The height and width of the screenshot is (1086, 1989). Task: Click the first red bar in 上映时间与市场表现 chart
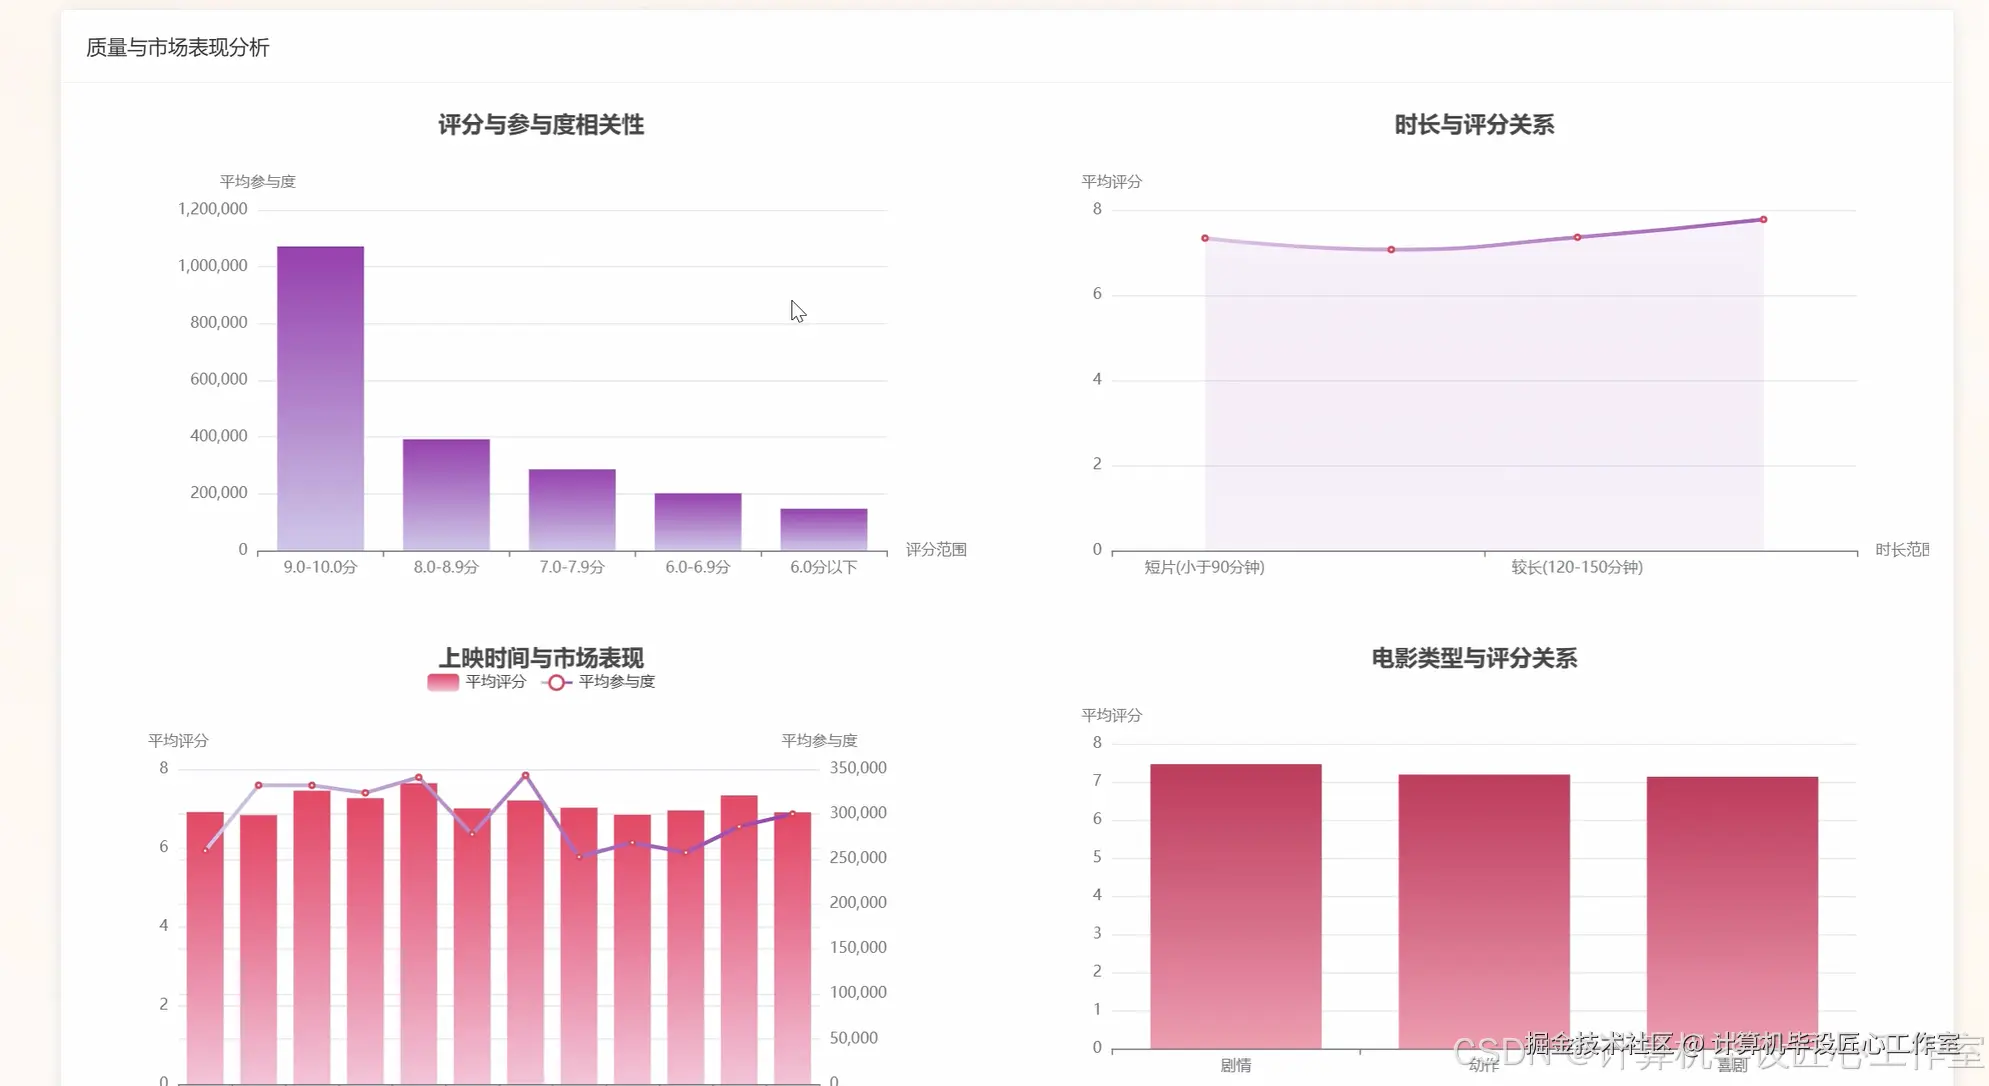(x=205, y=950)
